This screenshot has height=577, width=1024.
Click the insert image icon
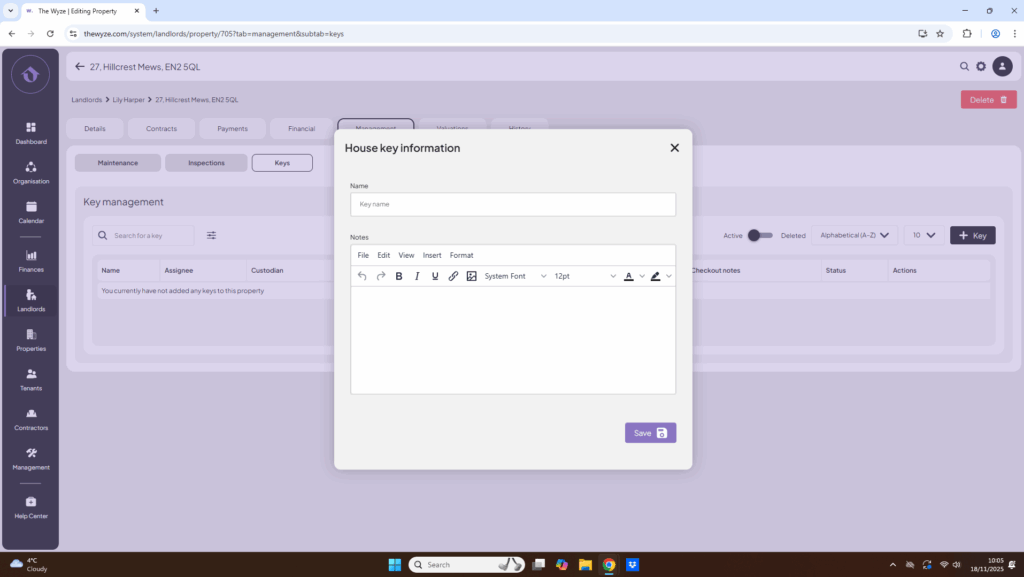click(x=471, y=276)
